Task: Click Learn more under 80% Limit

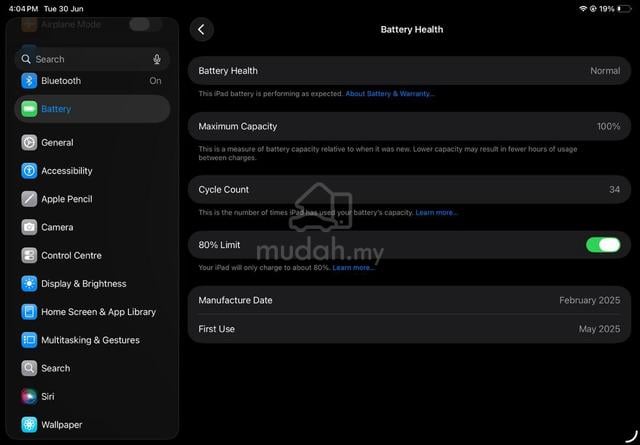Action: [x=353, y=268]
